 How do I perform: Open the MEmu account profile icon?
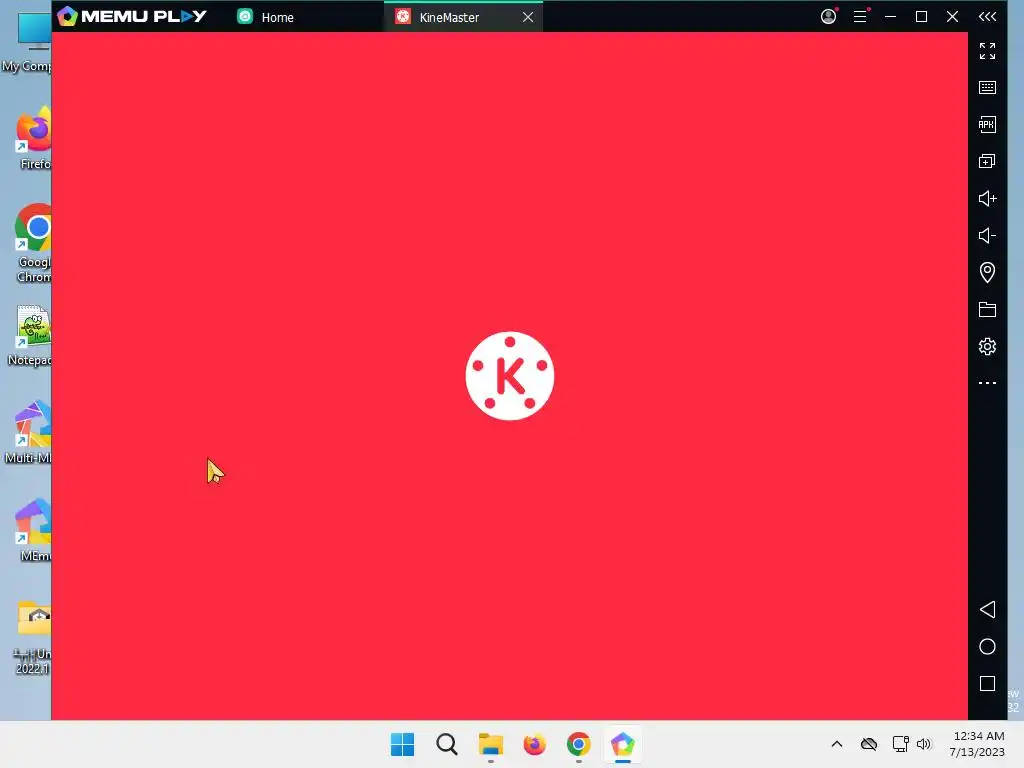pyautogui.click(x=828, y=16)
